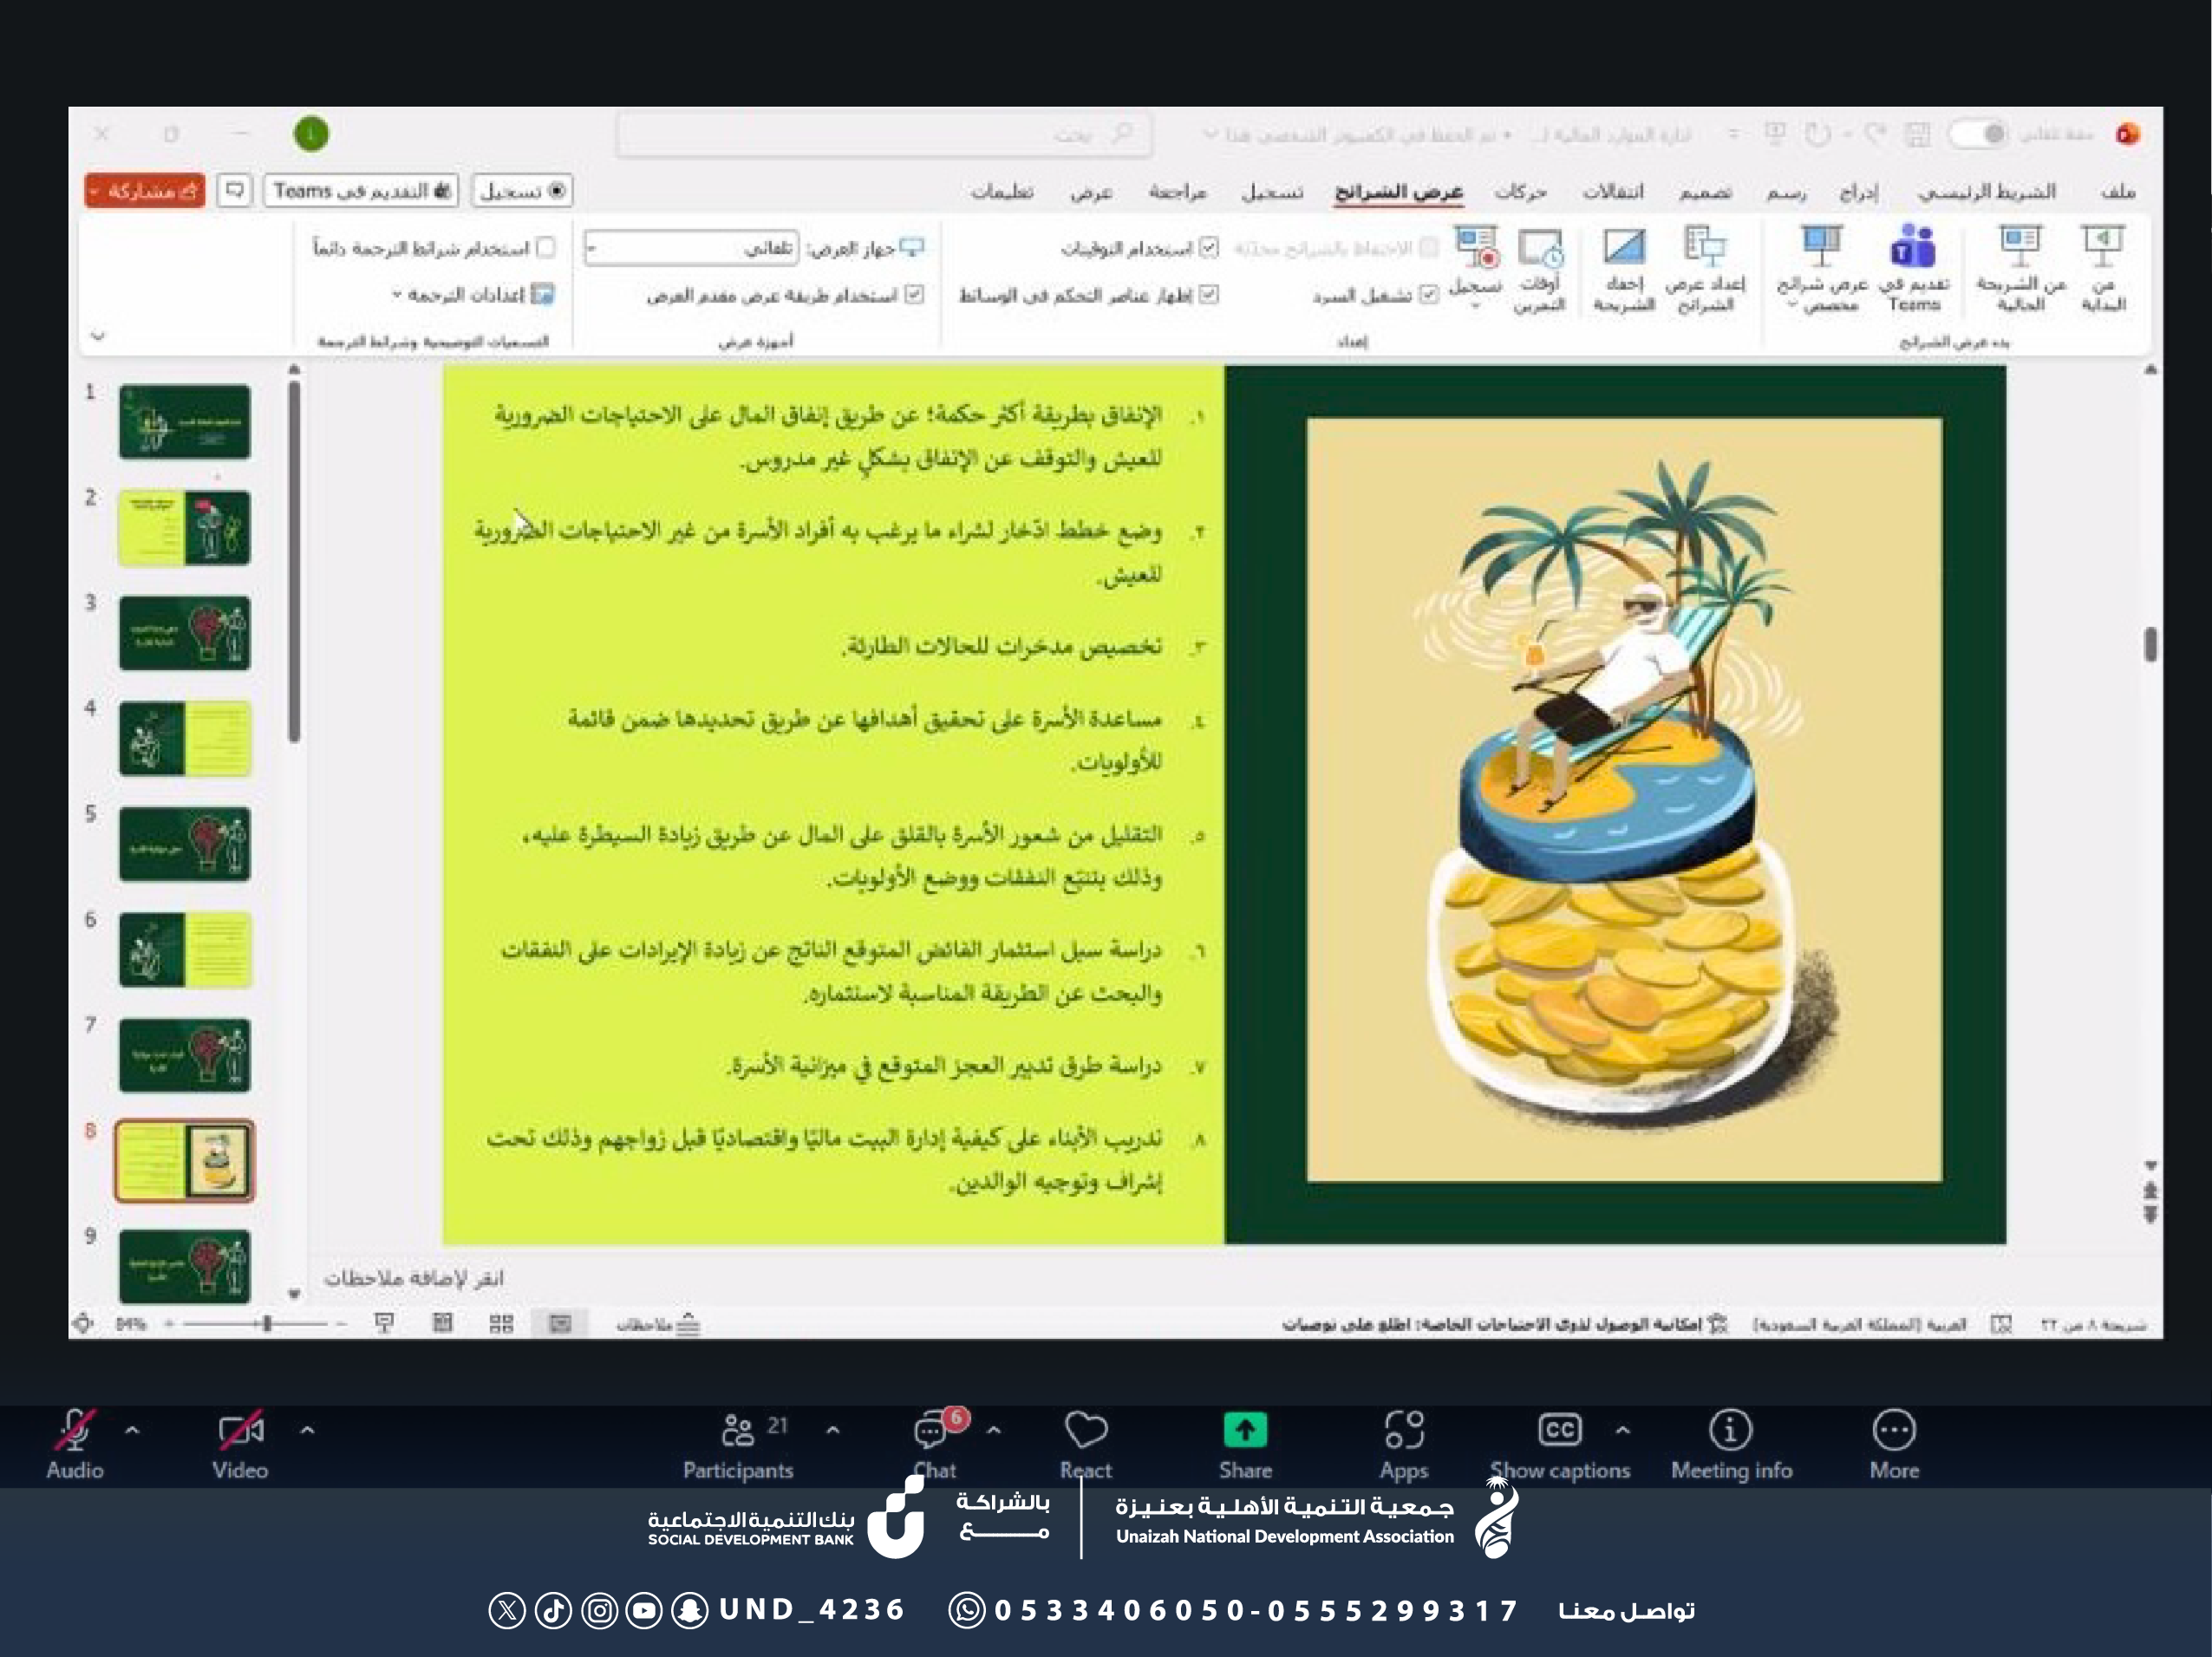Viewport: 2212px width, 1657px height.
Task: Open the monitor selection dropdown
Action: click(692, 247)
